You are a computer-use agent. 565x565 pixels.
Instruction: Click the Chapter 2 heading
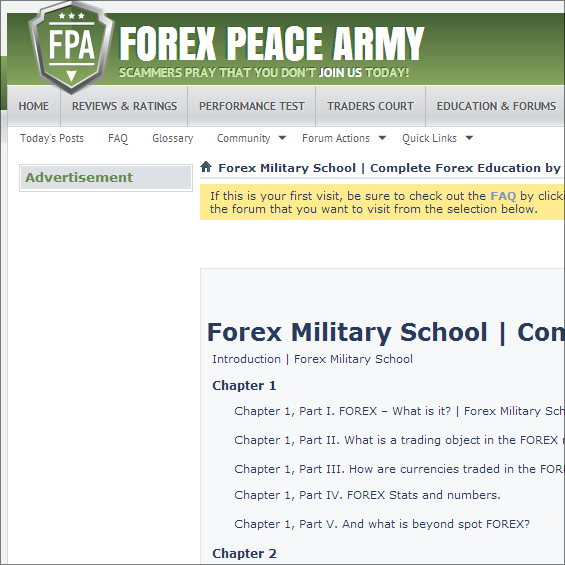(x=244, y=553)
